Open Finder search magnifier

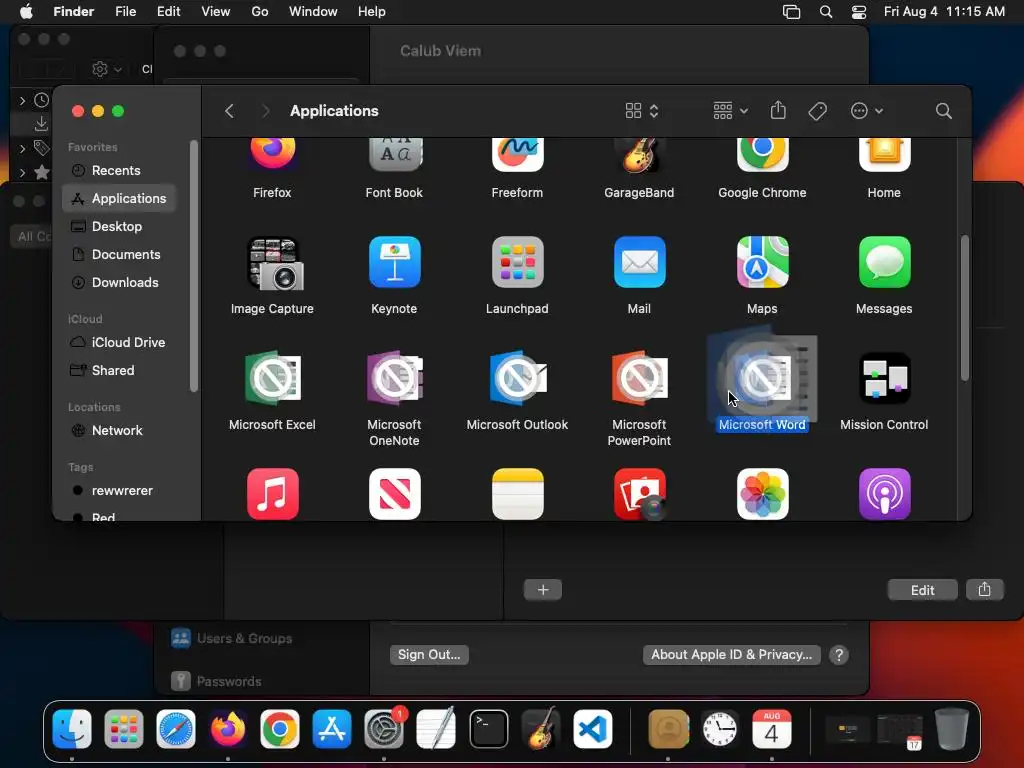tap(944, 111)
